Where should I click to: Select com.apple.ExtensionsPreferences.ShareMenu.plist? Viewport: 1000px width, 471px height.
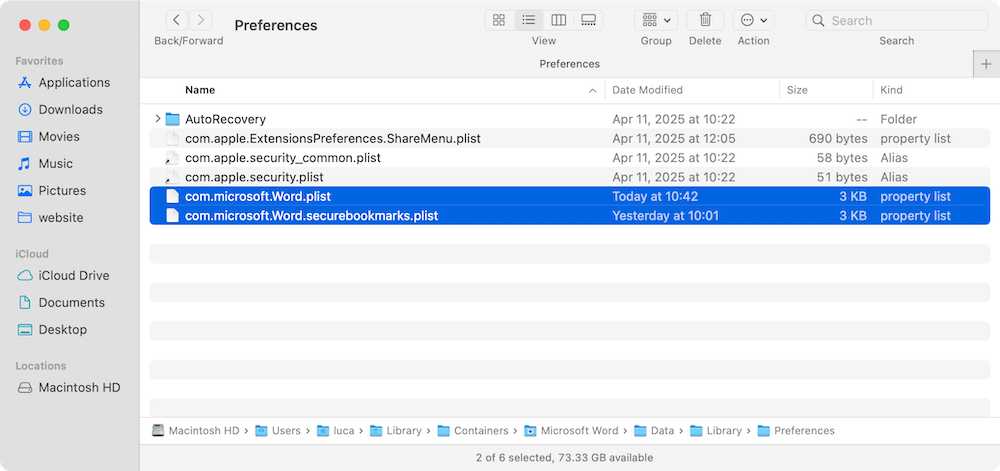pos(333,138)
